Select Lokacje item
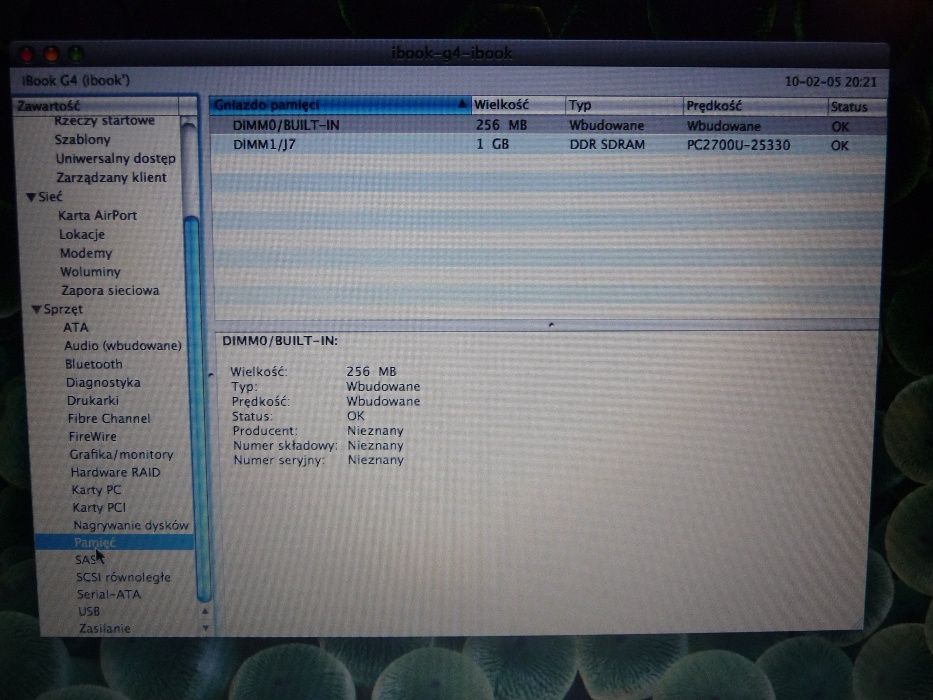 click(x=82, y=235)
